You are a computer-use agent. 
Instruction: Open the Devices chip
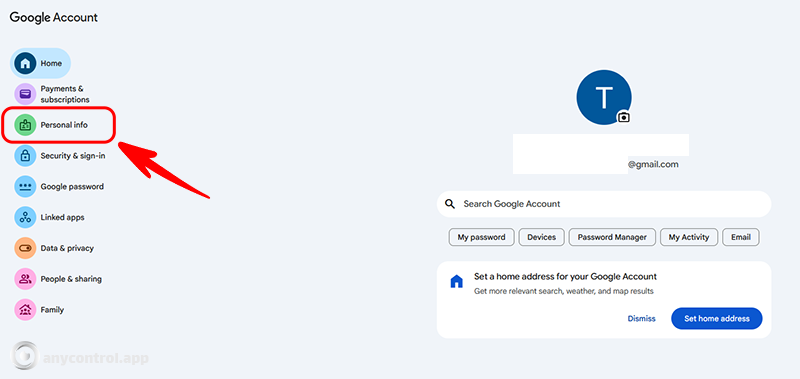coord(541,237)
